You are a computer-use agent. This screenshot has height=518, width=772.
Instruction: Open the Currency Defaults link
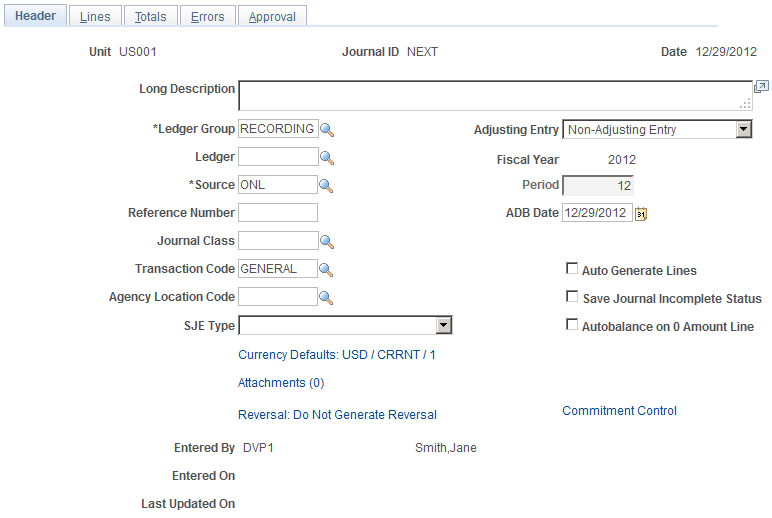(x=337, y=355)
